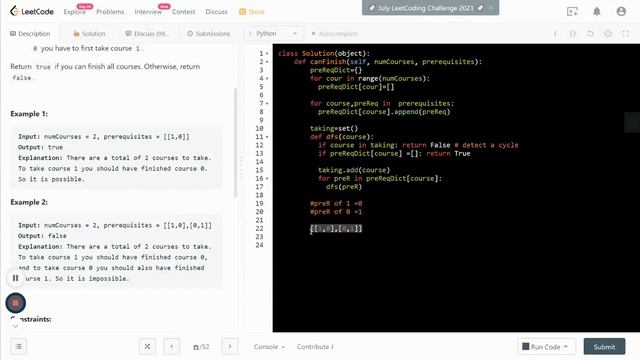The image size is (640, 360).
Task: Click the curly braces format icon
Action: pos(573,33)
